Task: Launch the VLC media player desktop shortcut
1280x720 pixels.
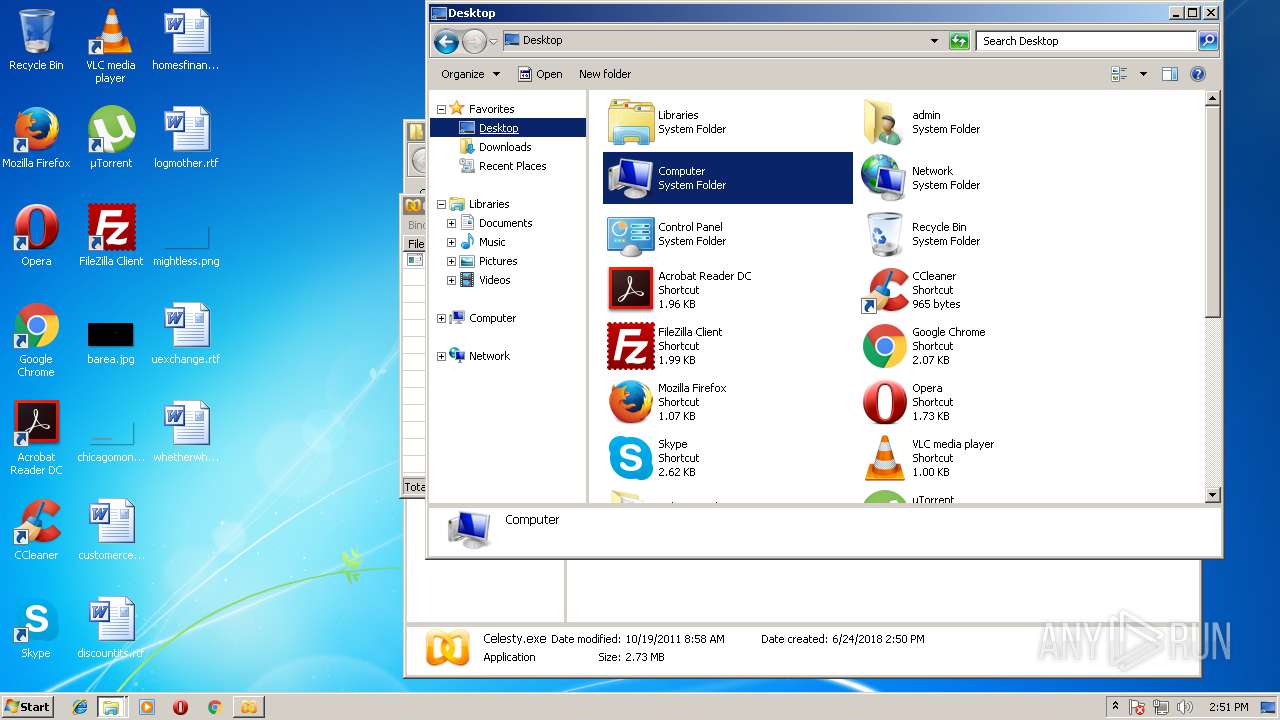Action: pyautogui.click(x=110, y=46)
